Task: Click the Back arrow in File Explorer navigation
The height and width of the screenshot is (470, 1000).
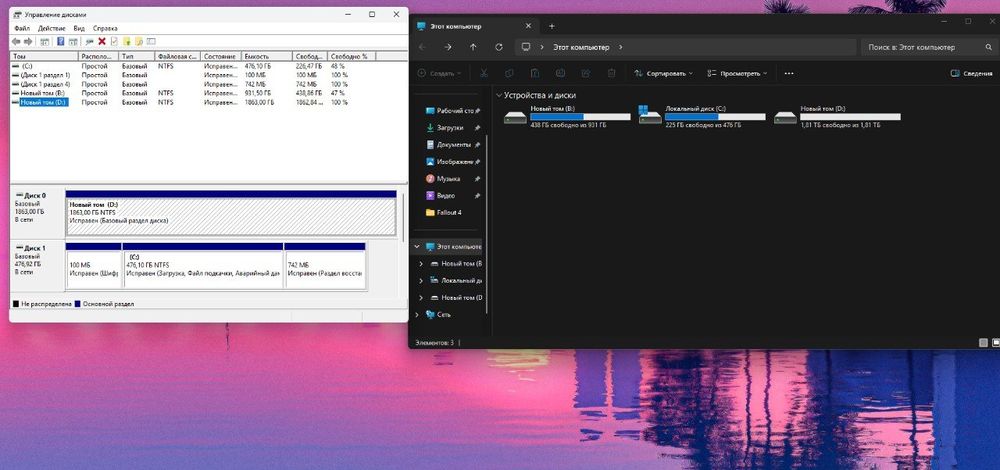Action: [x=422, y=47]
